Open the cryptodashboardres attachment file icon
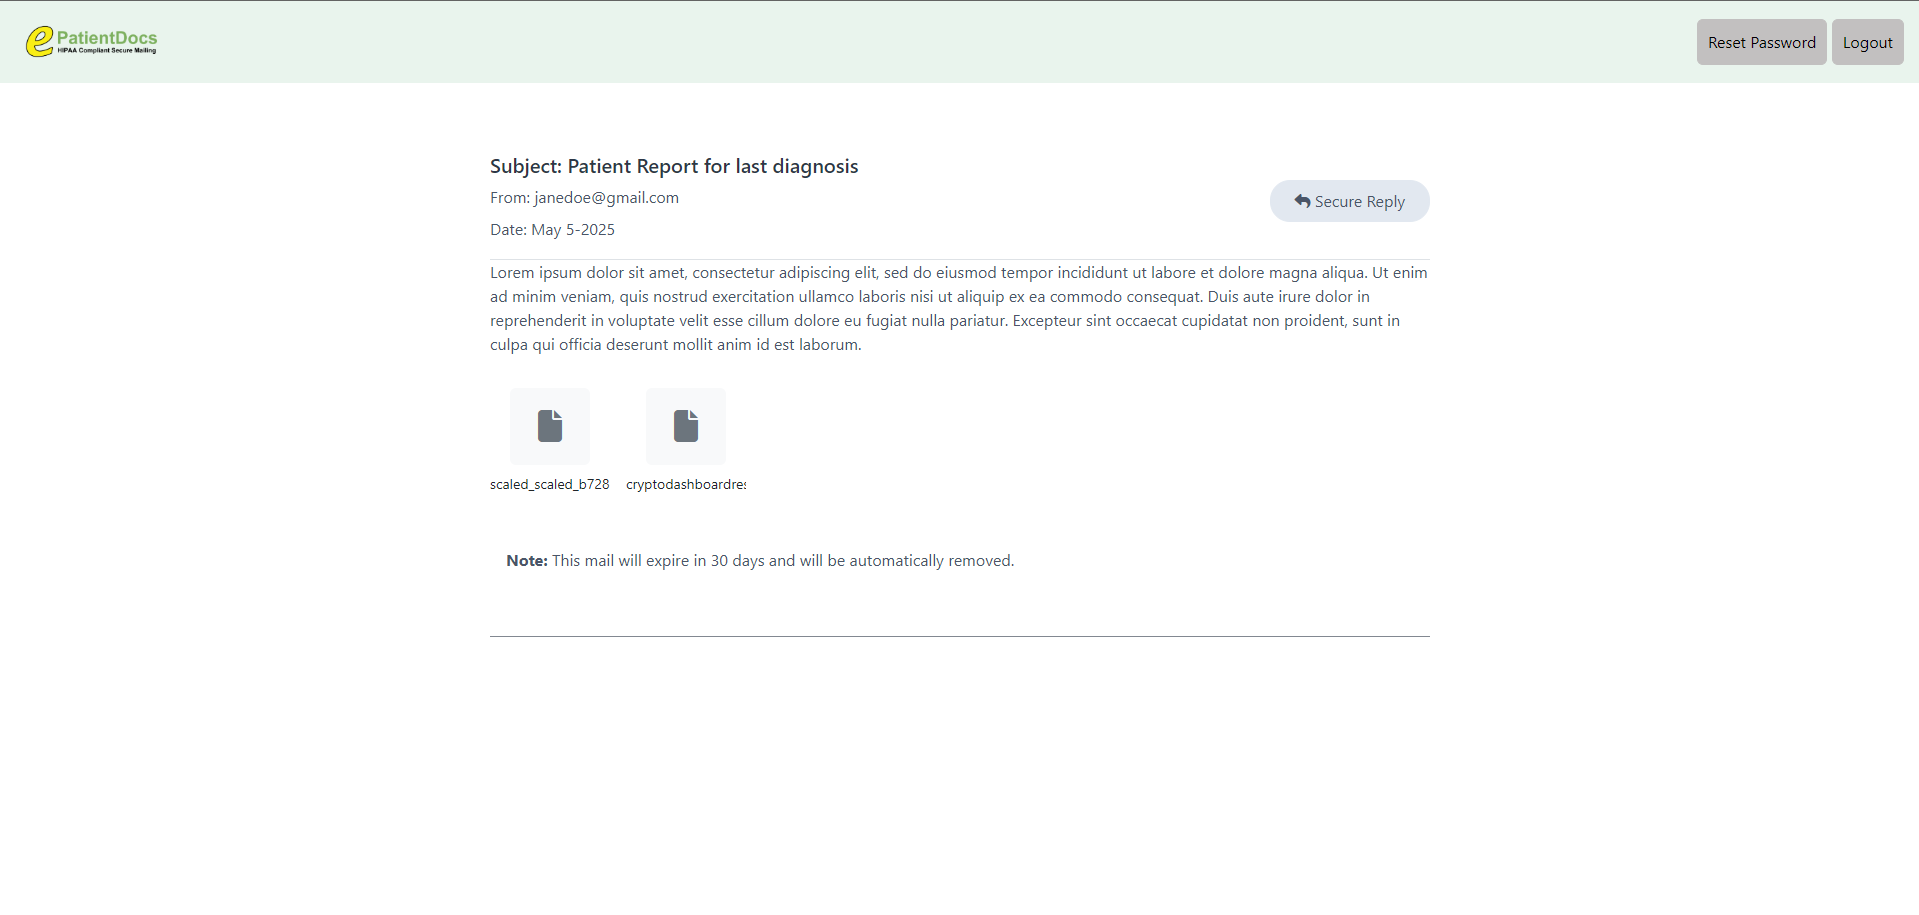The height and width of the screenshot is (915, 1919). tap(686, 426)
